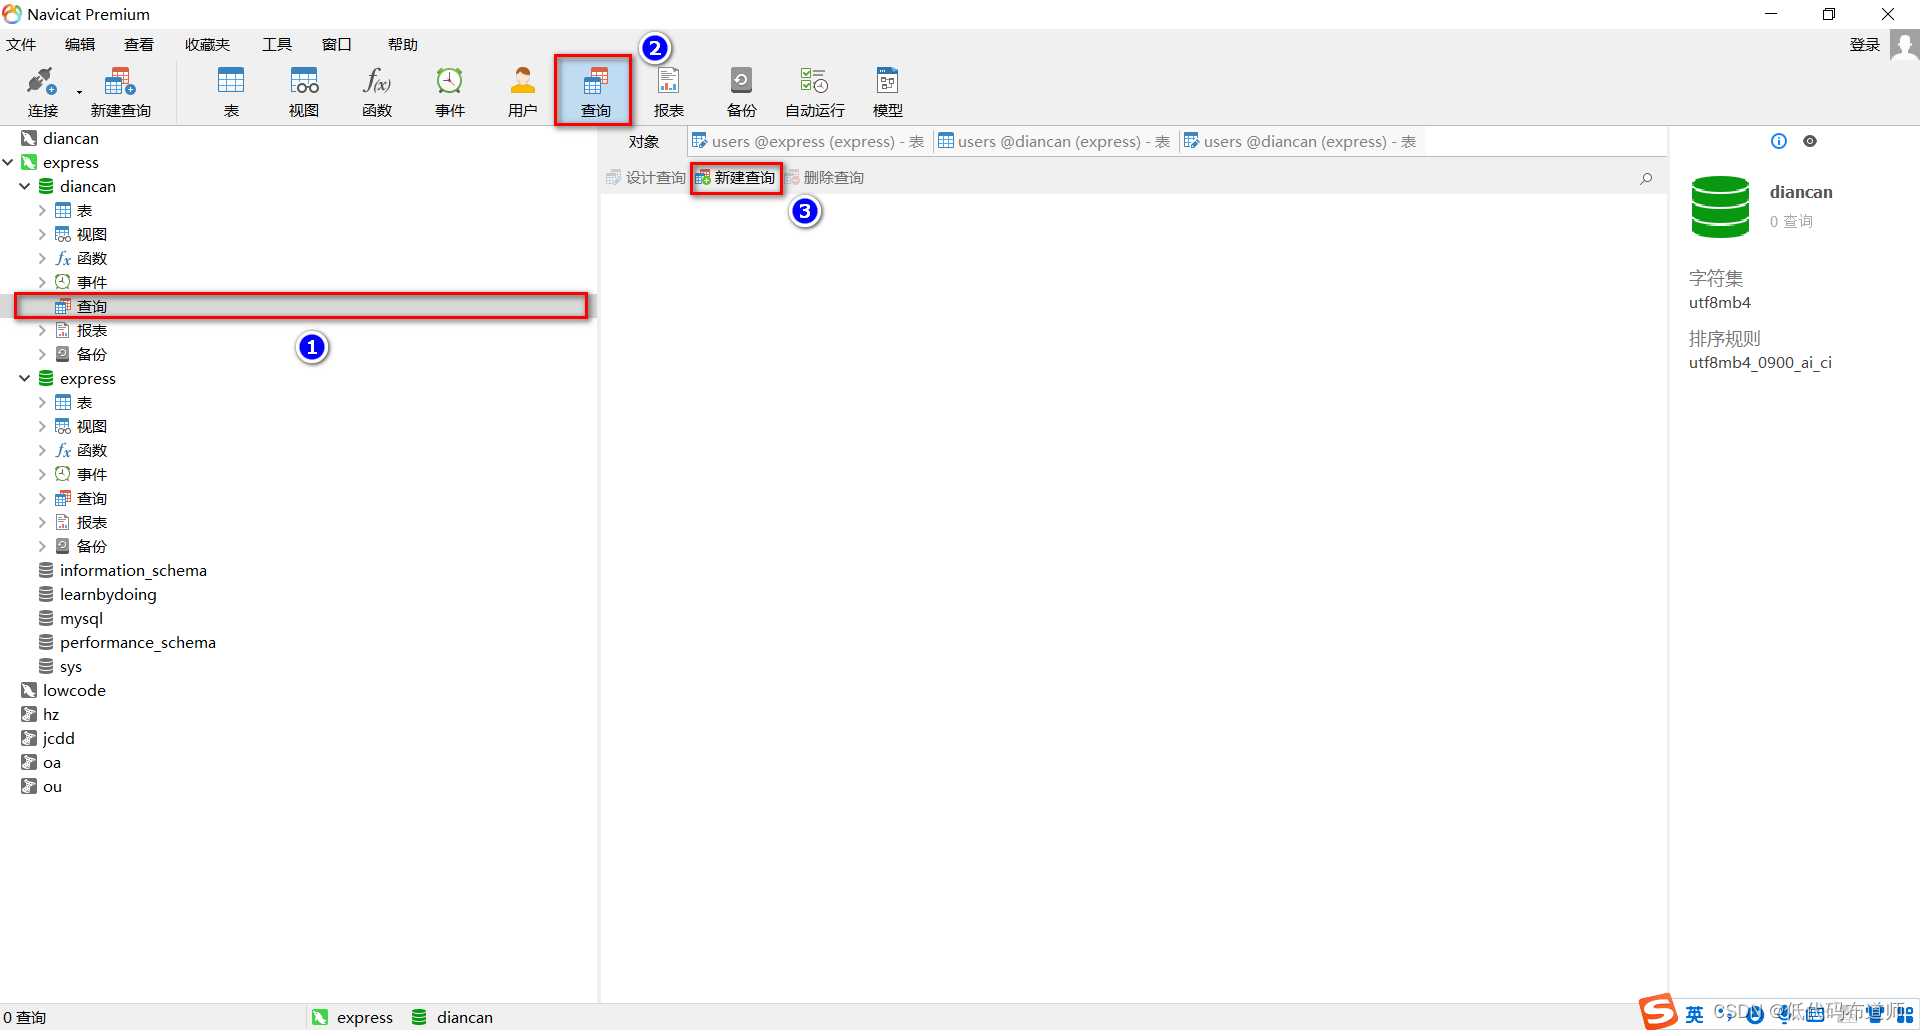Viewport: 1920px width, 1030px height.
Task: Open the Event (事件) toolbar icon
Action: tap(450, 92)
